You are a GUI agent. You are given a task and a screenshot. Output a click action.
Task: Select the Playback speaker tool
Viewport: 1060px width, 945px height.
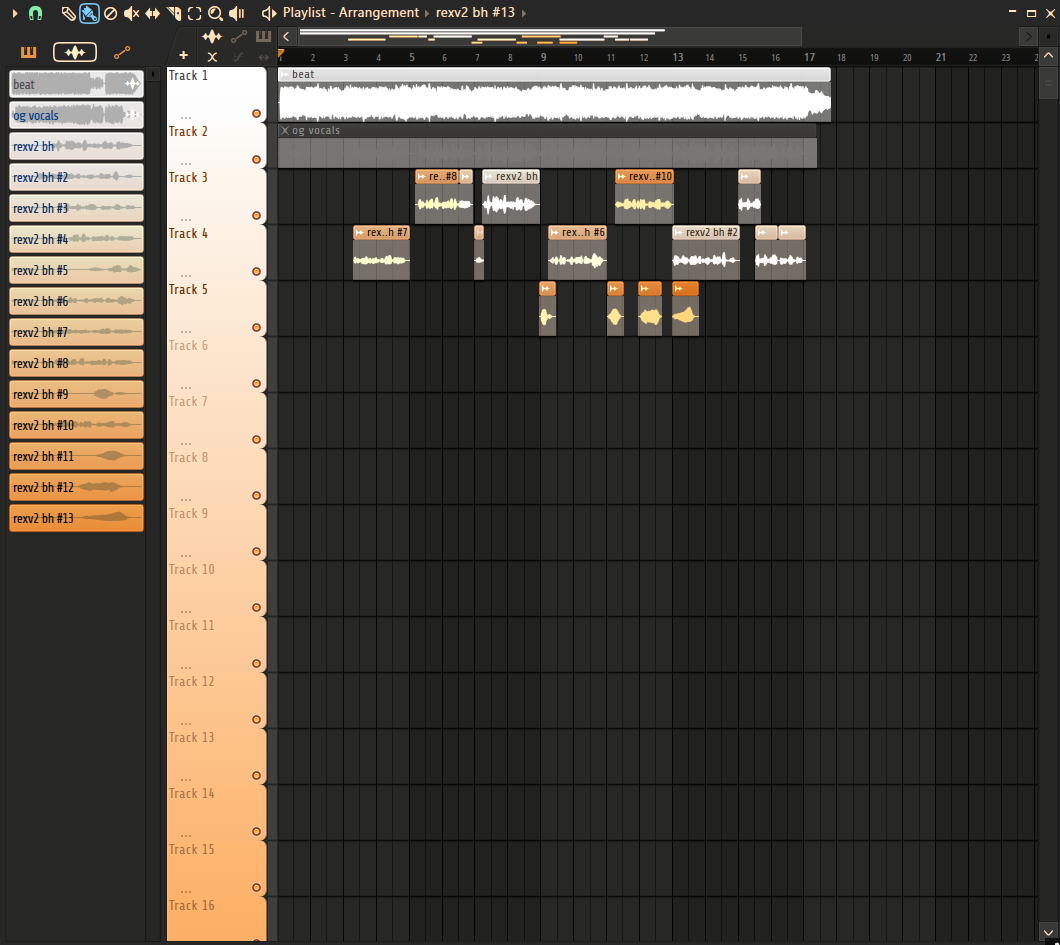click(x=237, y=13)
